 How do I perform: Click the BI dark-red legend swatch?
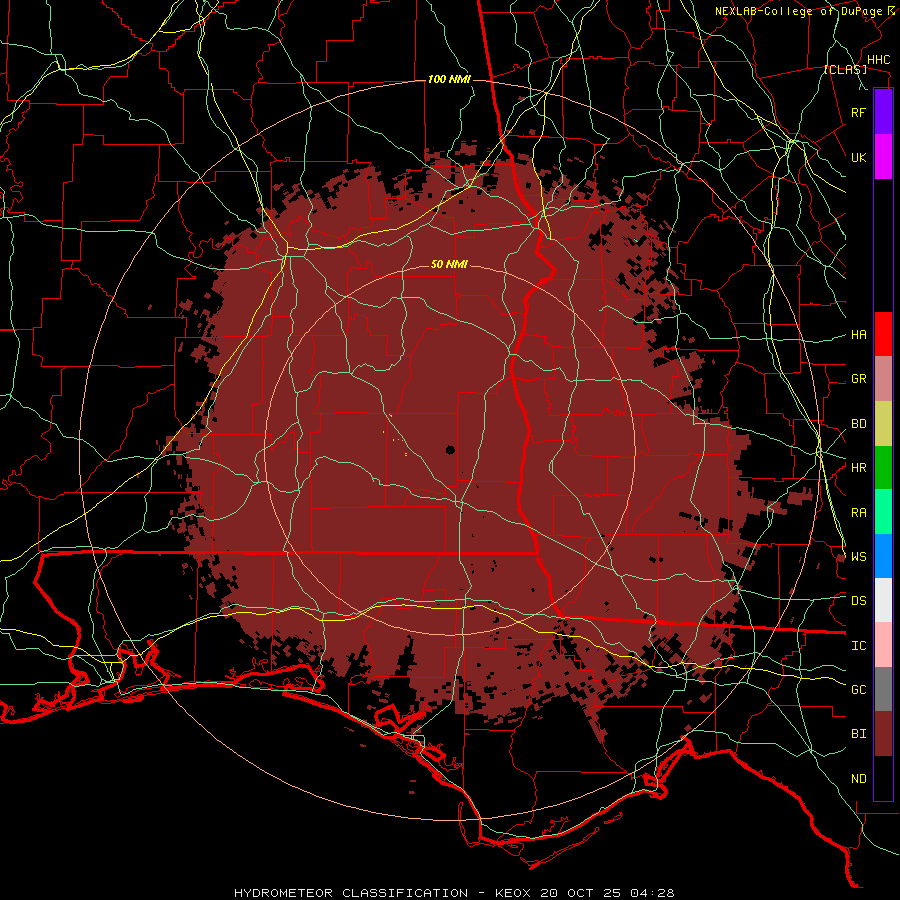[x=883, y=734]
